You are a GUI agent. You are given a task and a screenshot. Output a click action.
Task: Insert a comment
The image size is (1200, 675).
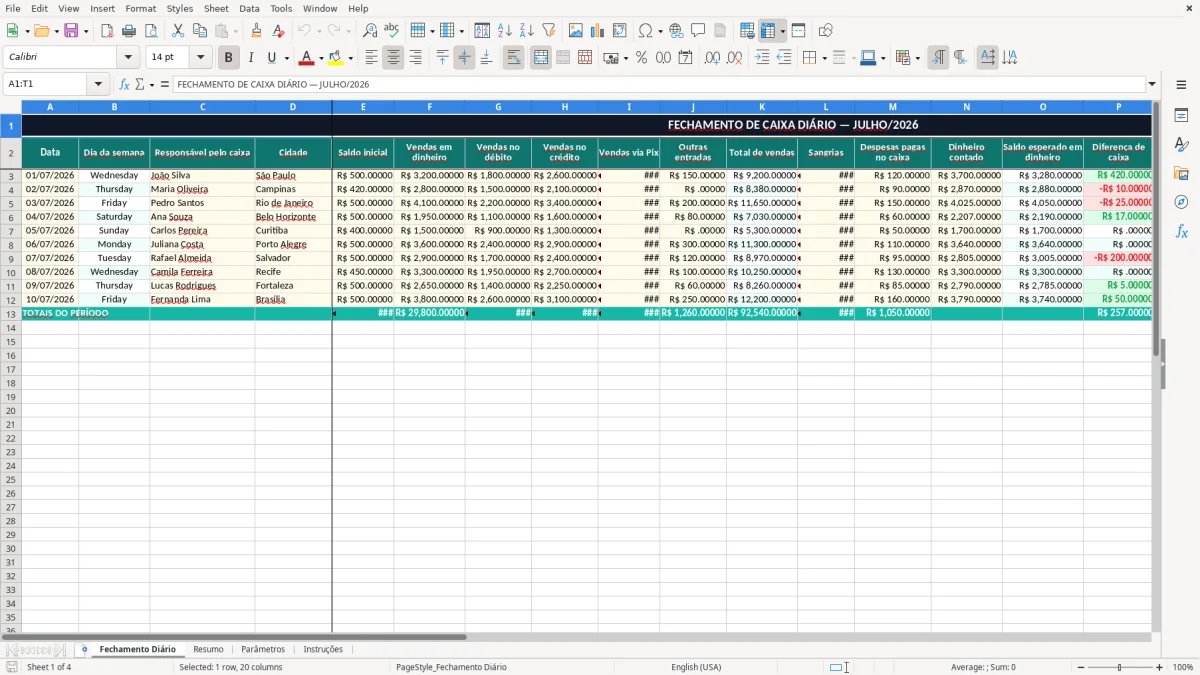point(698,31)
